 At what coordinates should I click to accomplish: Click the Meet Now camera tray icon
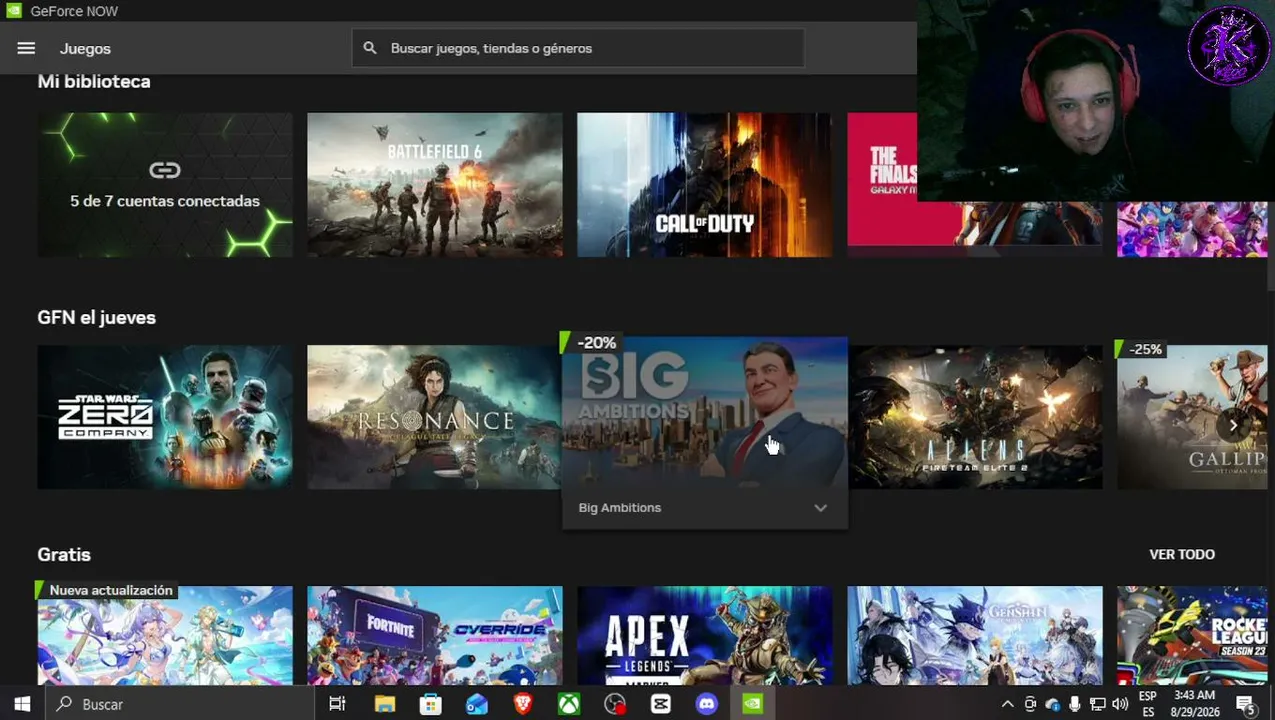(1030, 704)
